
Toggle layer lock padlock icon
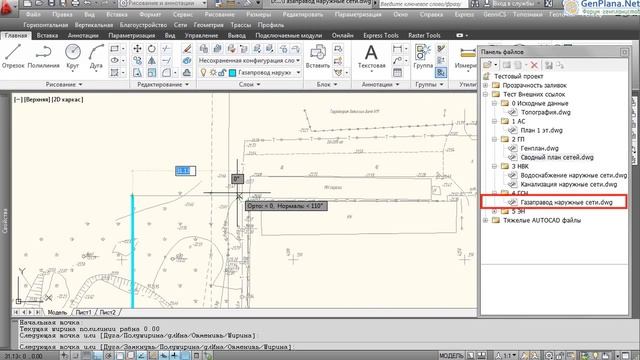tap(222, 73)
